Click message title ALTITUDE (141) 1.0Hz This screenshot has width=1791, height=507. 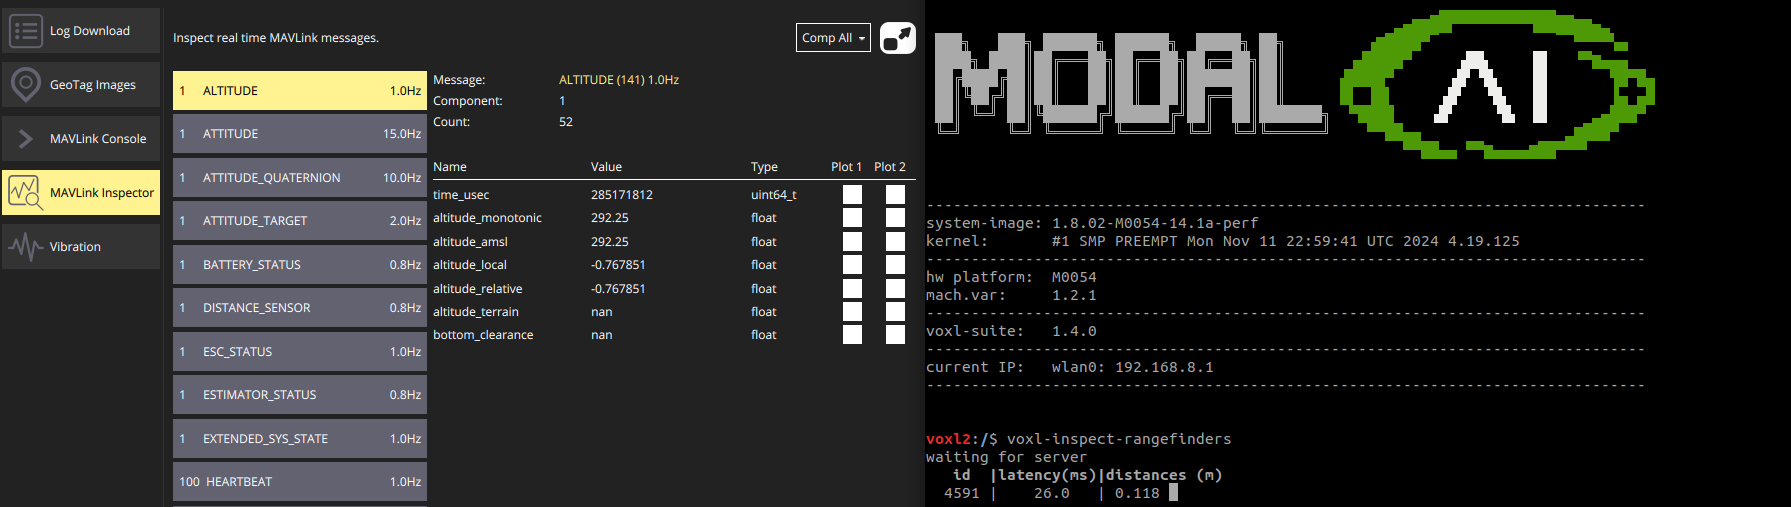[619, 80]
